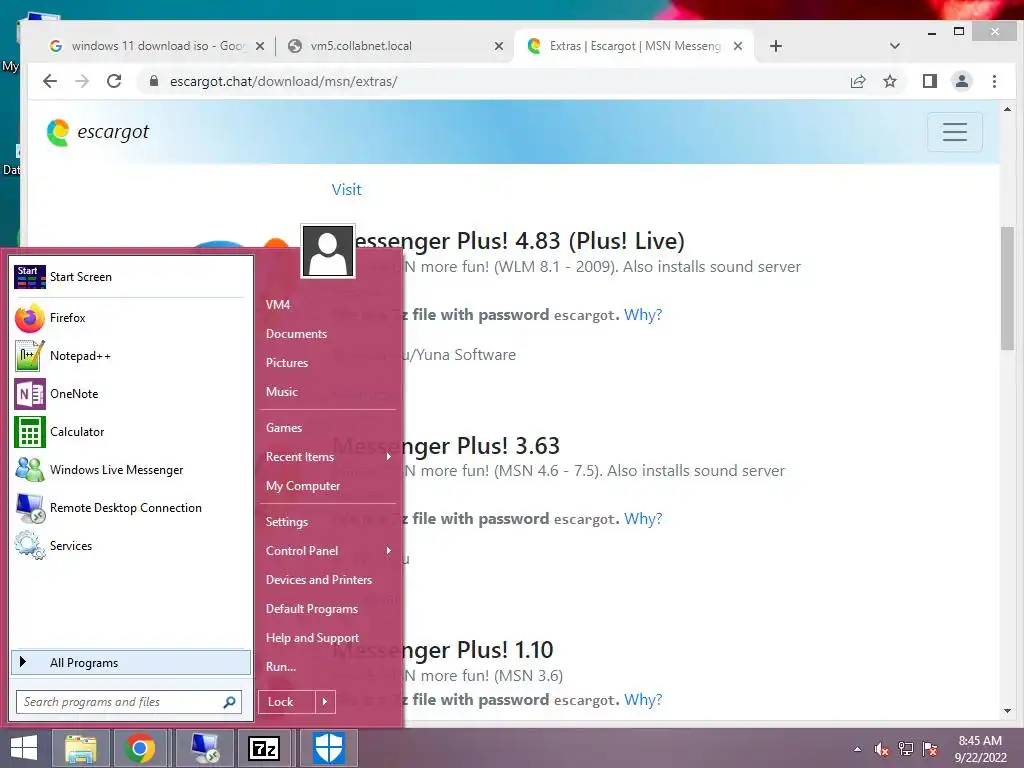Click Why? link under Messenger Plus! 1.10

click(x=643, y=699)
